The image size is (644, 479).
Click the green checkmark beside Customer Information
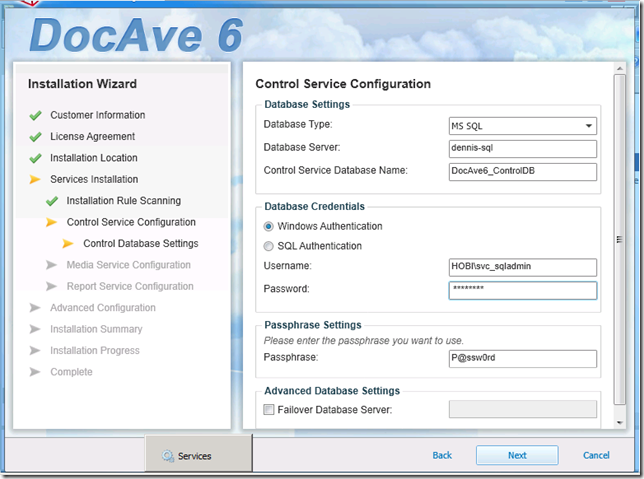click(36, 115)
